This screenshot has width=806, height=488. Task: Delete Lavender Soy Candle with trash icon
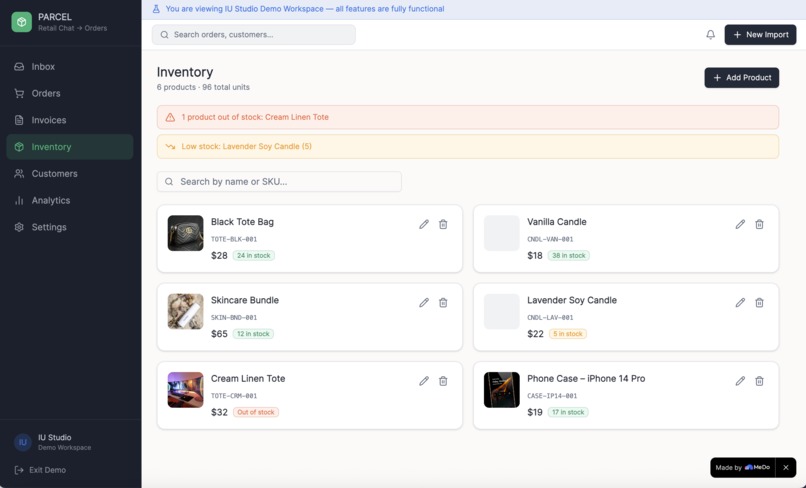759,302
